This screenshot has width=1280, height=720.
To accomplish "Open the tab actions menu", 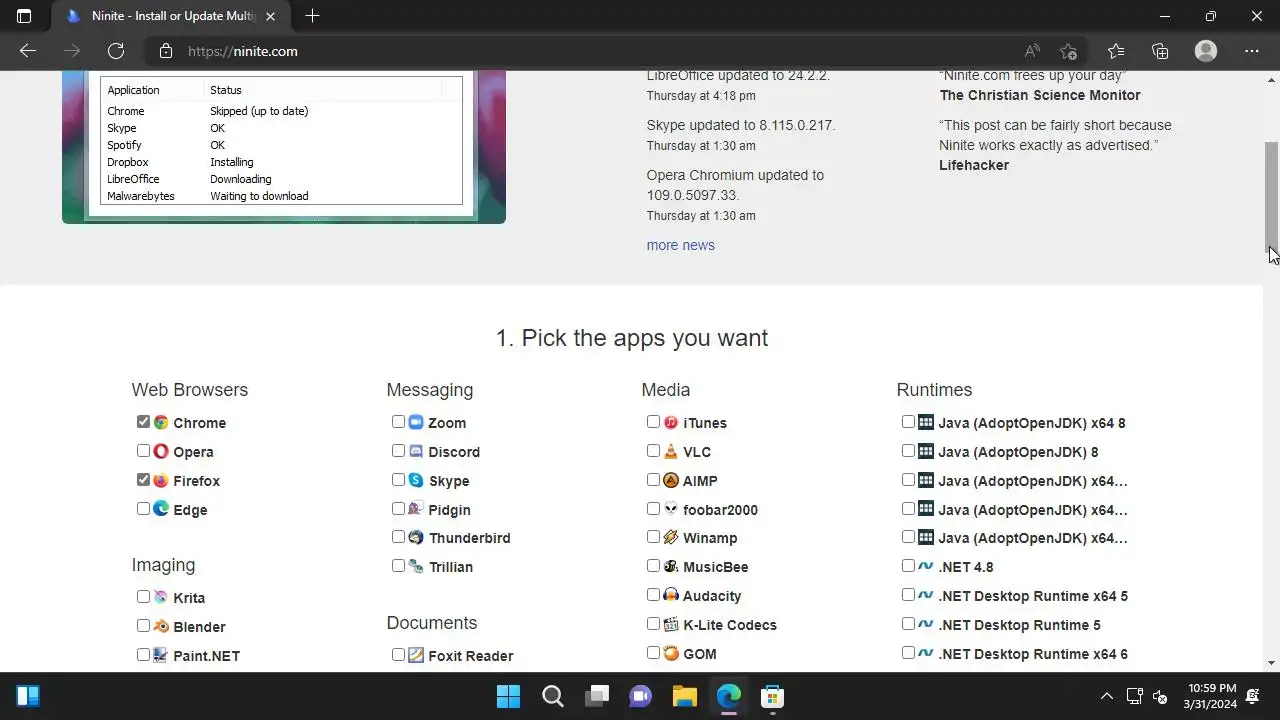I will click(24, 16).
